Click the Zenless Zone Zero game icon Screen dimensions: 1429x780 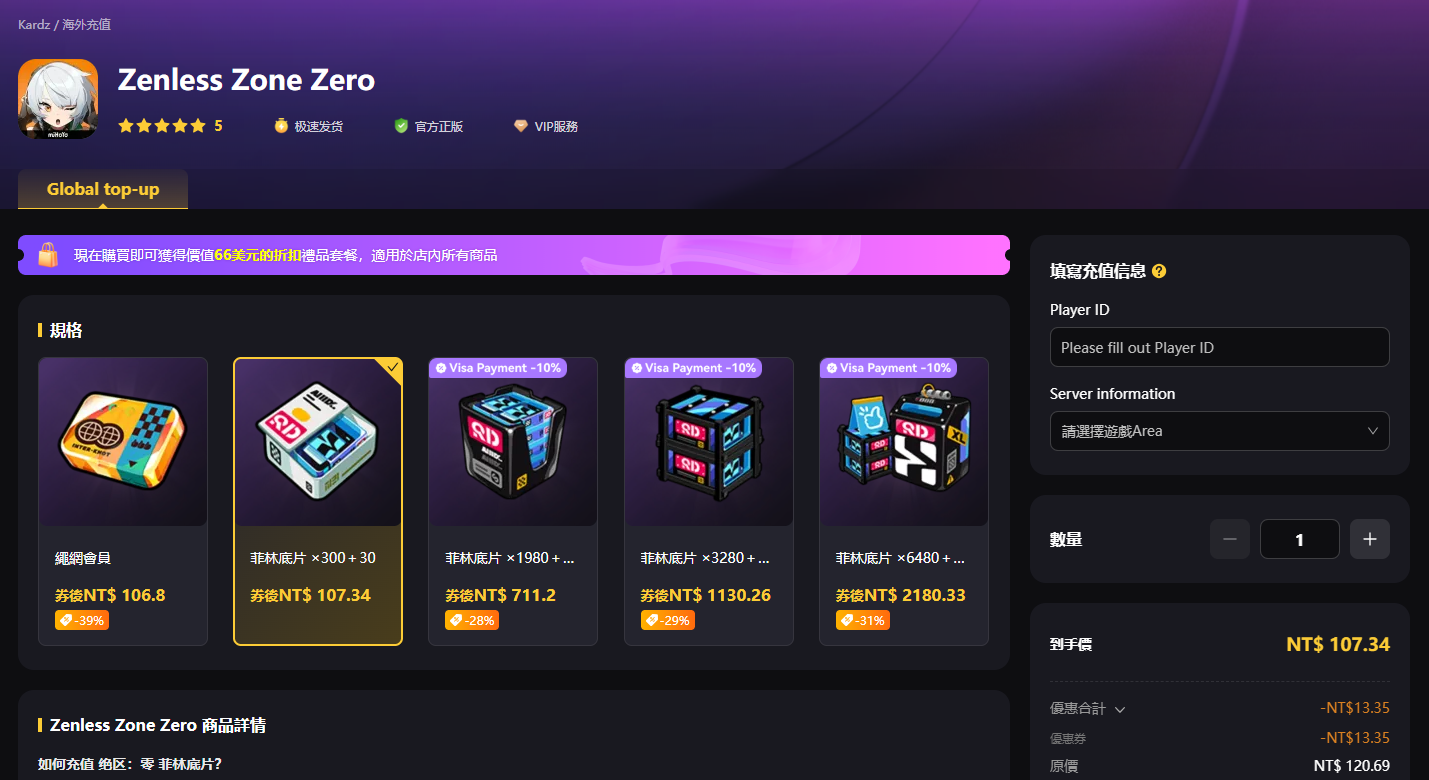(58, 99)
